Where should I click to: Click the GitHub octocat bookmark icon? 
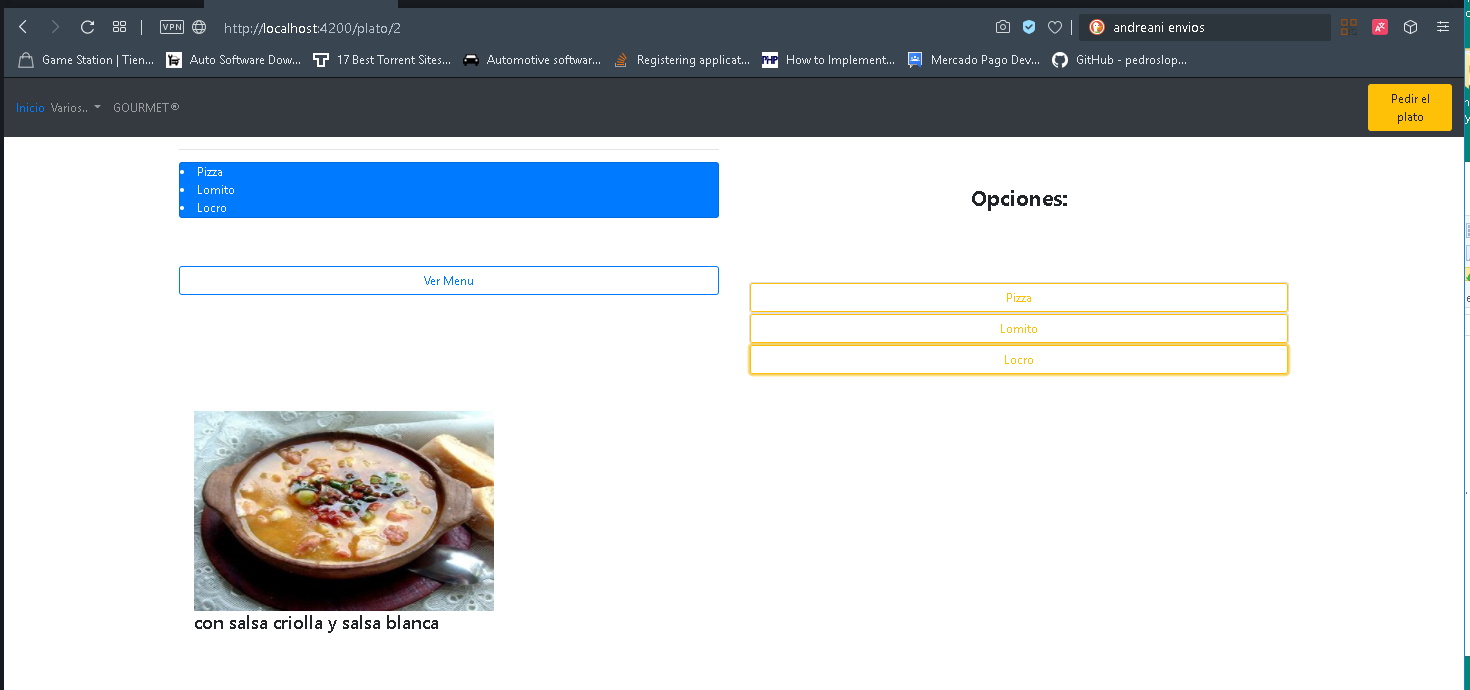[x=1060, y=60]
